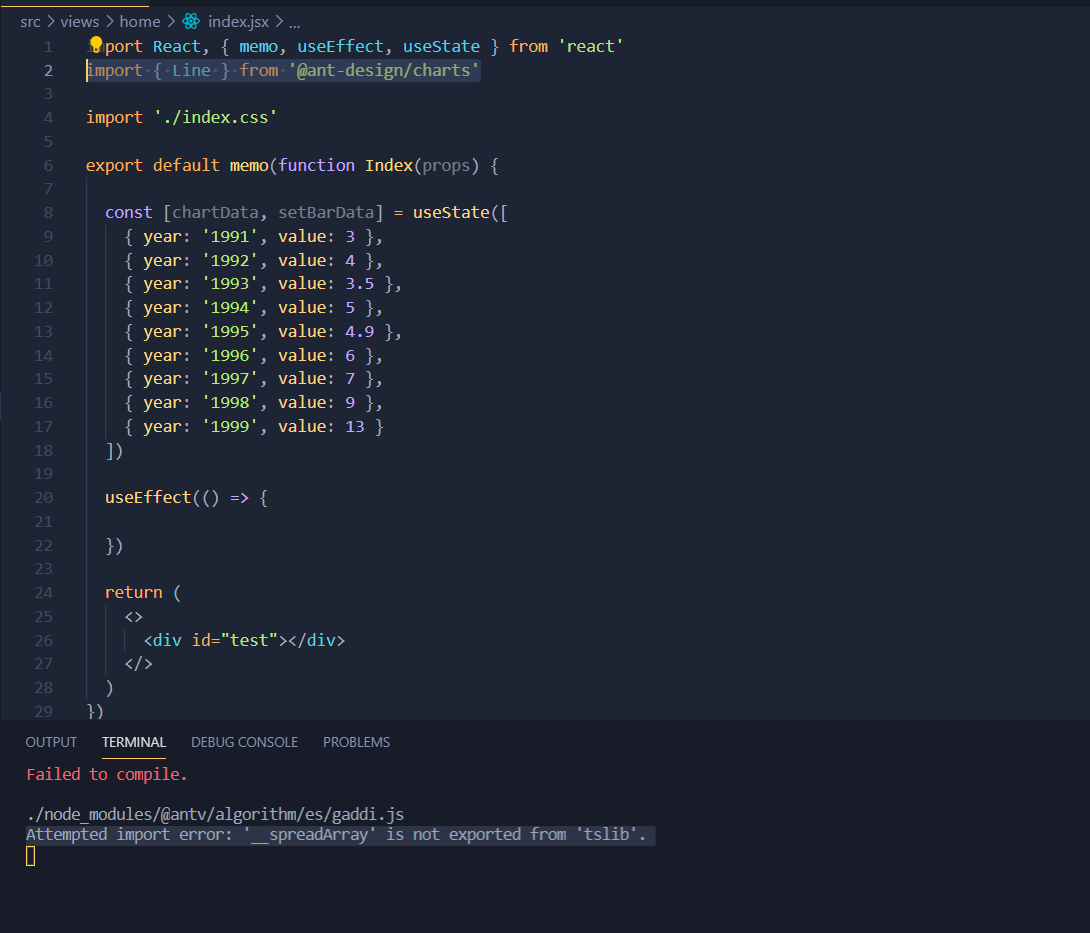Screen dimensions: 1090x933
Task: Click the value 3.5 on line 11
Action: coord(359,284)
